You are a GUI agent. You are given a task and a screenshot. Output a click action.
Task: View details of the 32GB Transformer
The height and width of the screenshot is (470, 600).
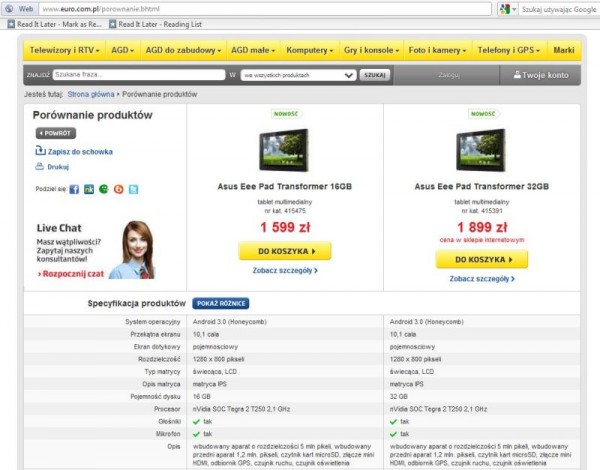[x=483, y=279]
